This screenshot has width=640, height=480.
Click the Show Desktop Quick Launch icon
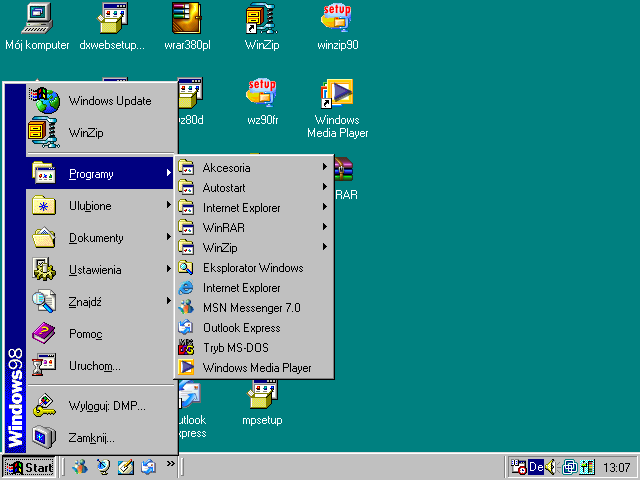coord(126,467)
